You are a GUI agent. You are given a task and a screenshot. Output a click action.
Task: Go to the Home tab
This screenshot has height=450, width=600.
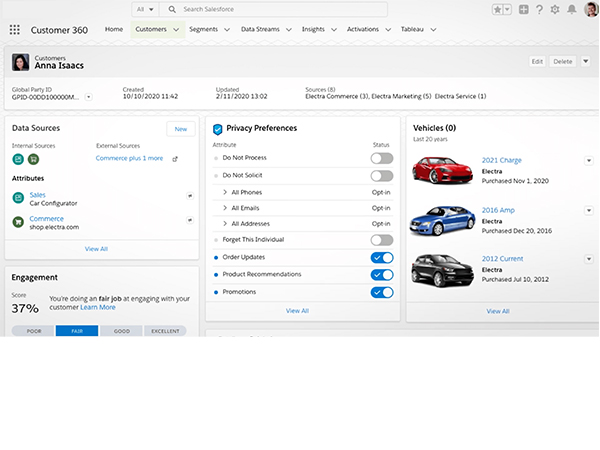pos(114,29)
